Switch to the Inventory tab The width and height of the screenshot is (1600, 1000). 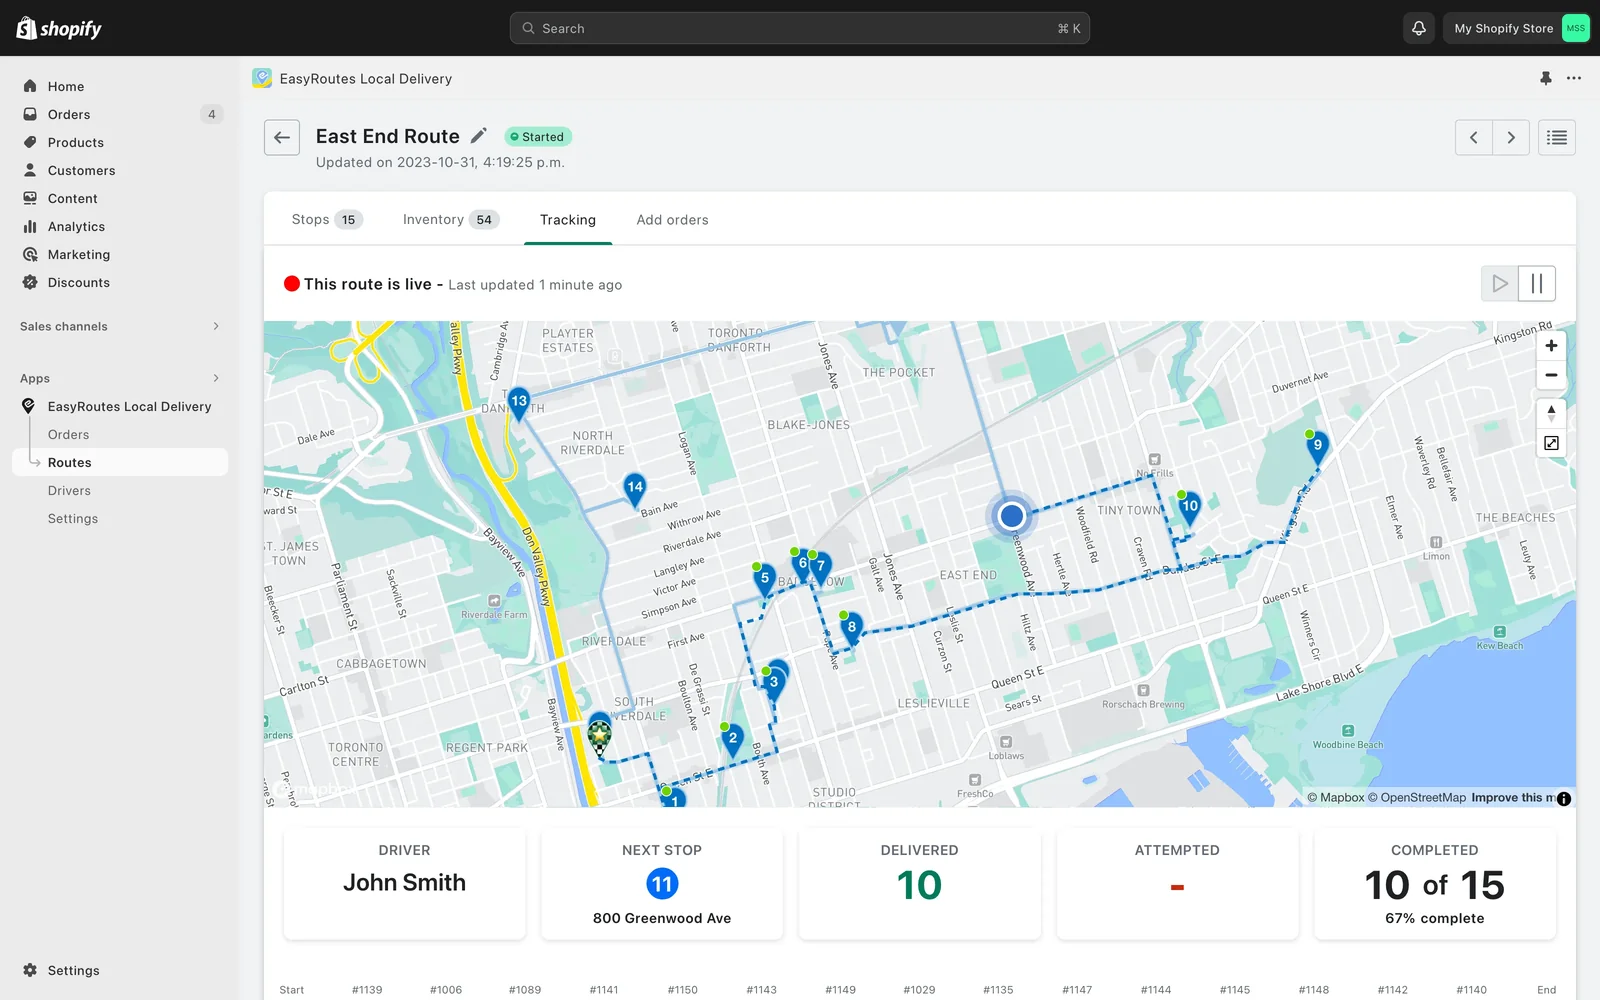(450, 219)
